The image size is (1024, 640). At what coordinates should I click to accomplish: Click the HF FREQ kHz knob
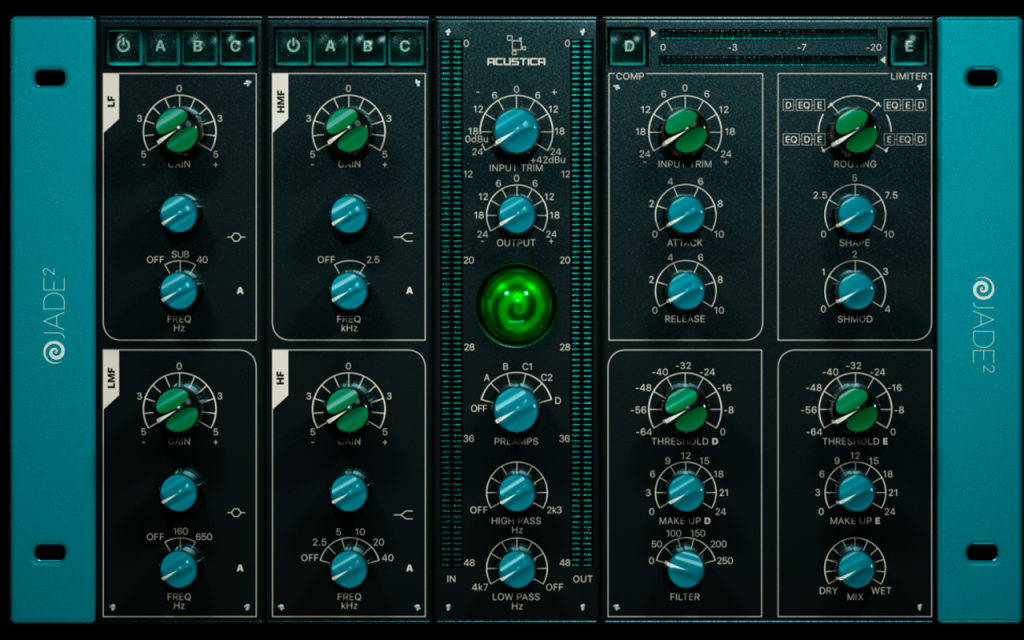point(349,569)
